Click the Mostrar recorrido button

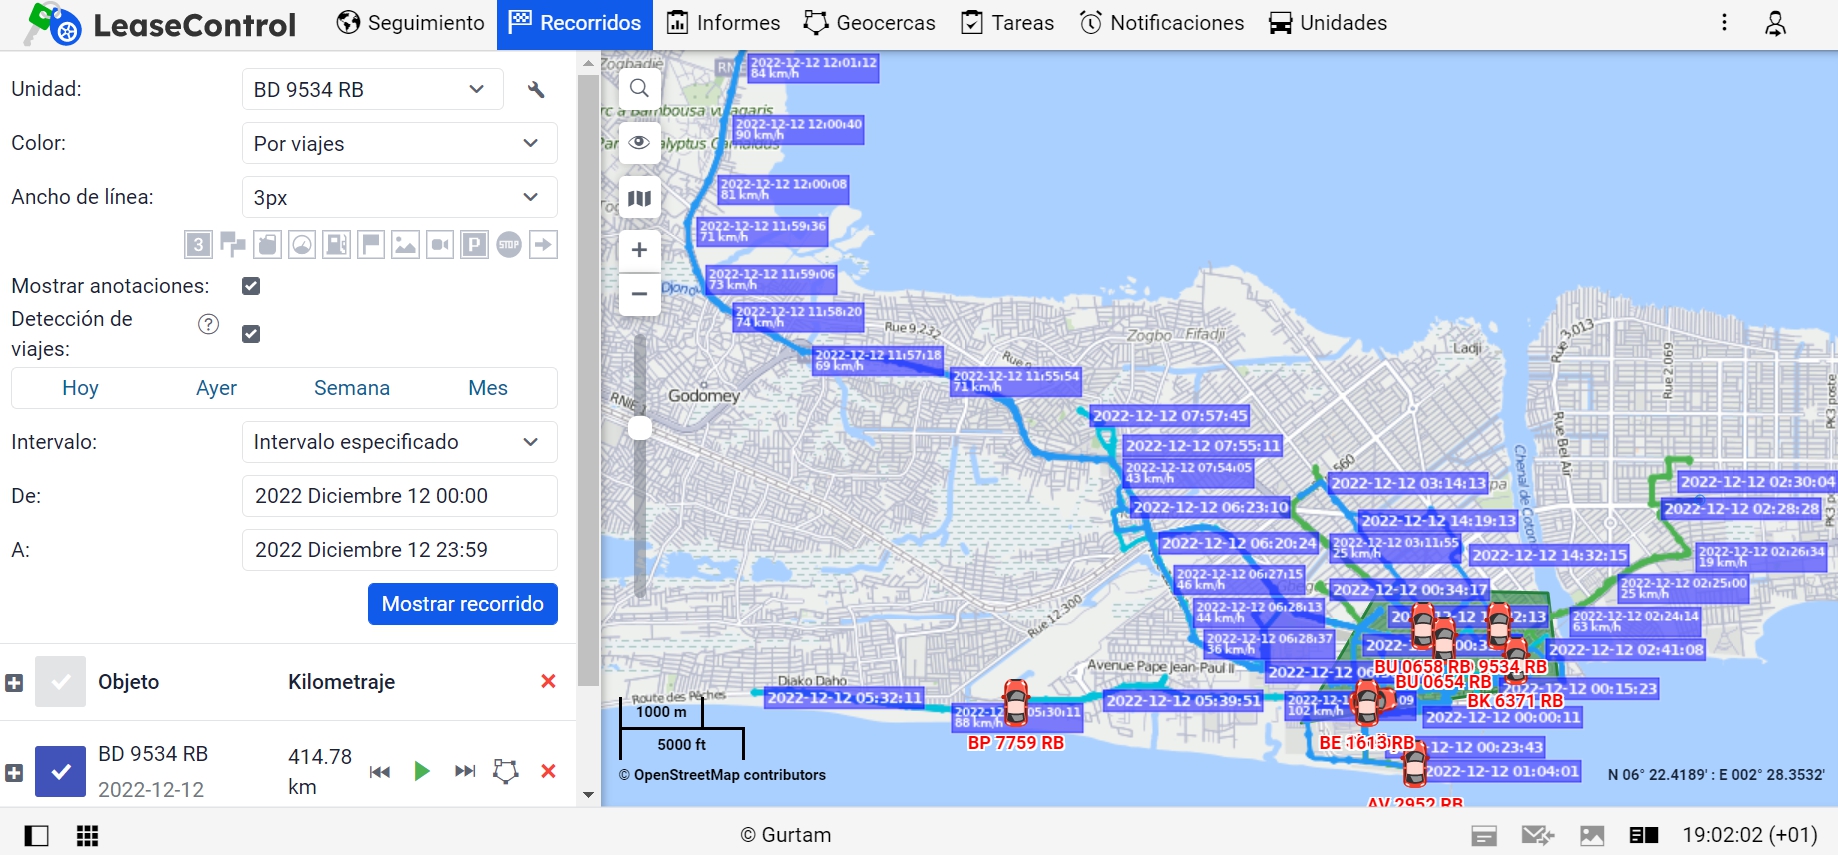click(463, 604)
